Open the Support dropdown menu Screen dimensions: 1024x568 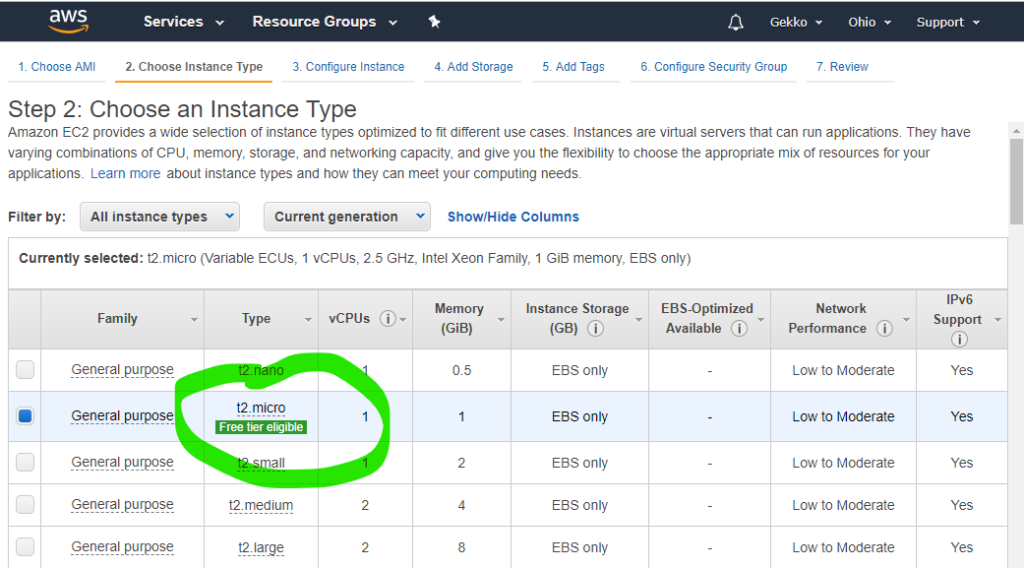point(948,22)
